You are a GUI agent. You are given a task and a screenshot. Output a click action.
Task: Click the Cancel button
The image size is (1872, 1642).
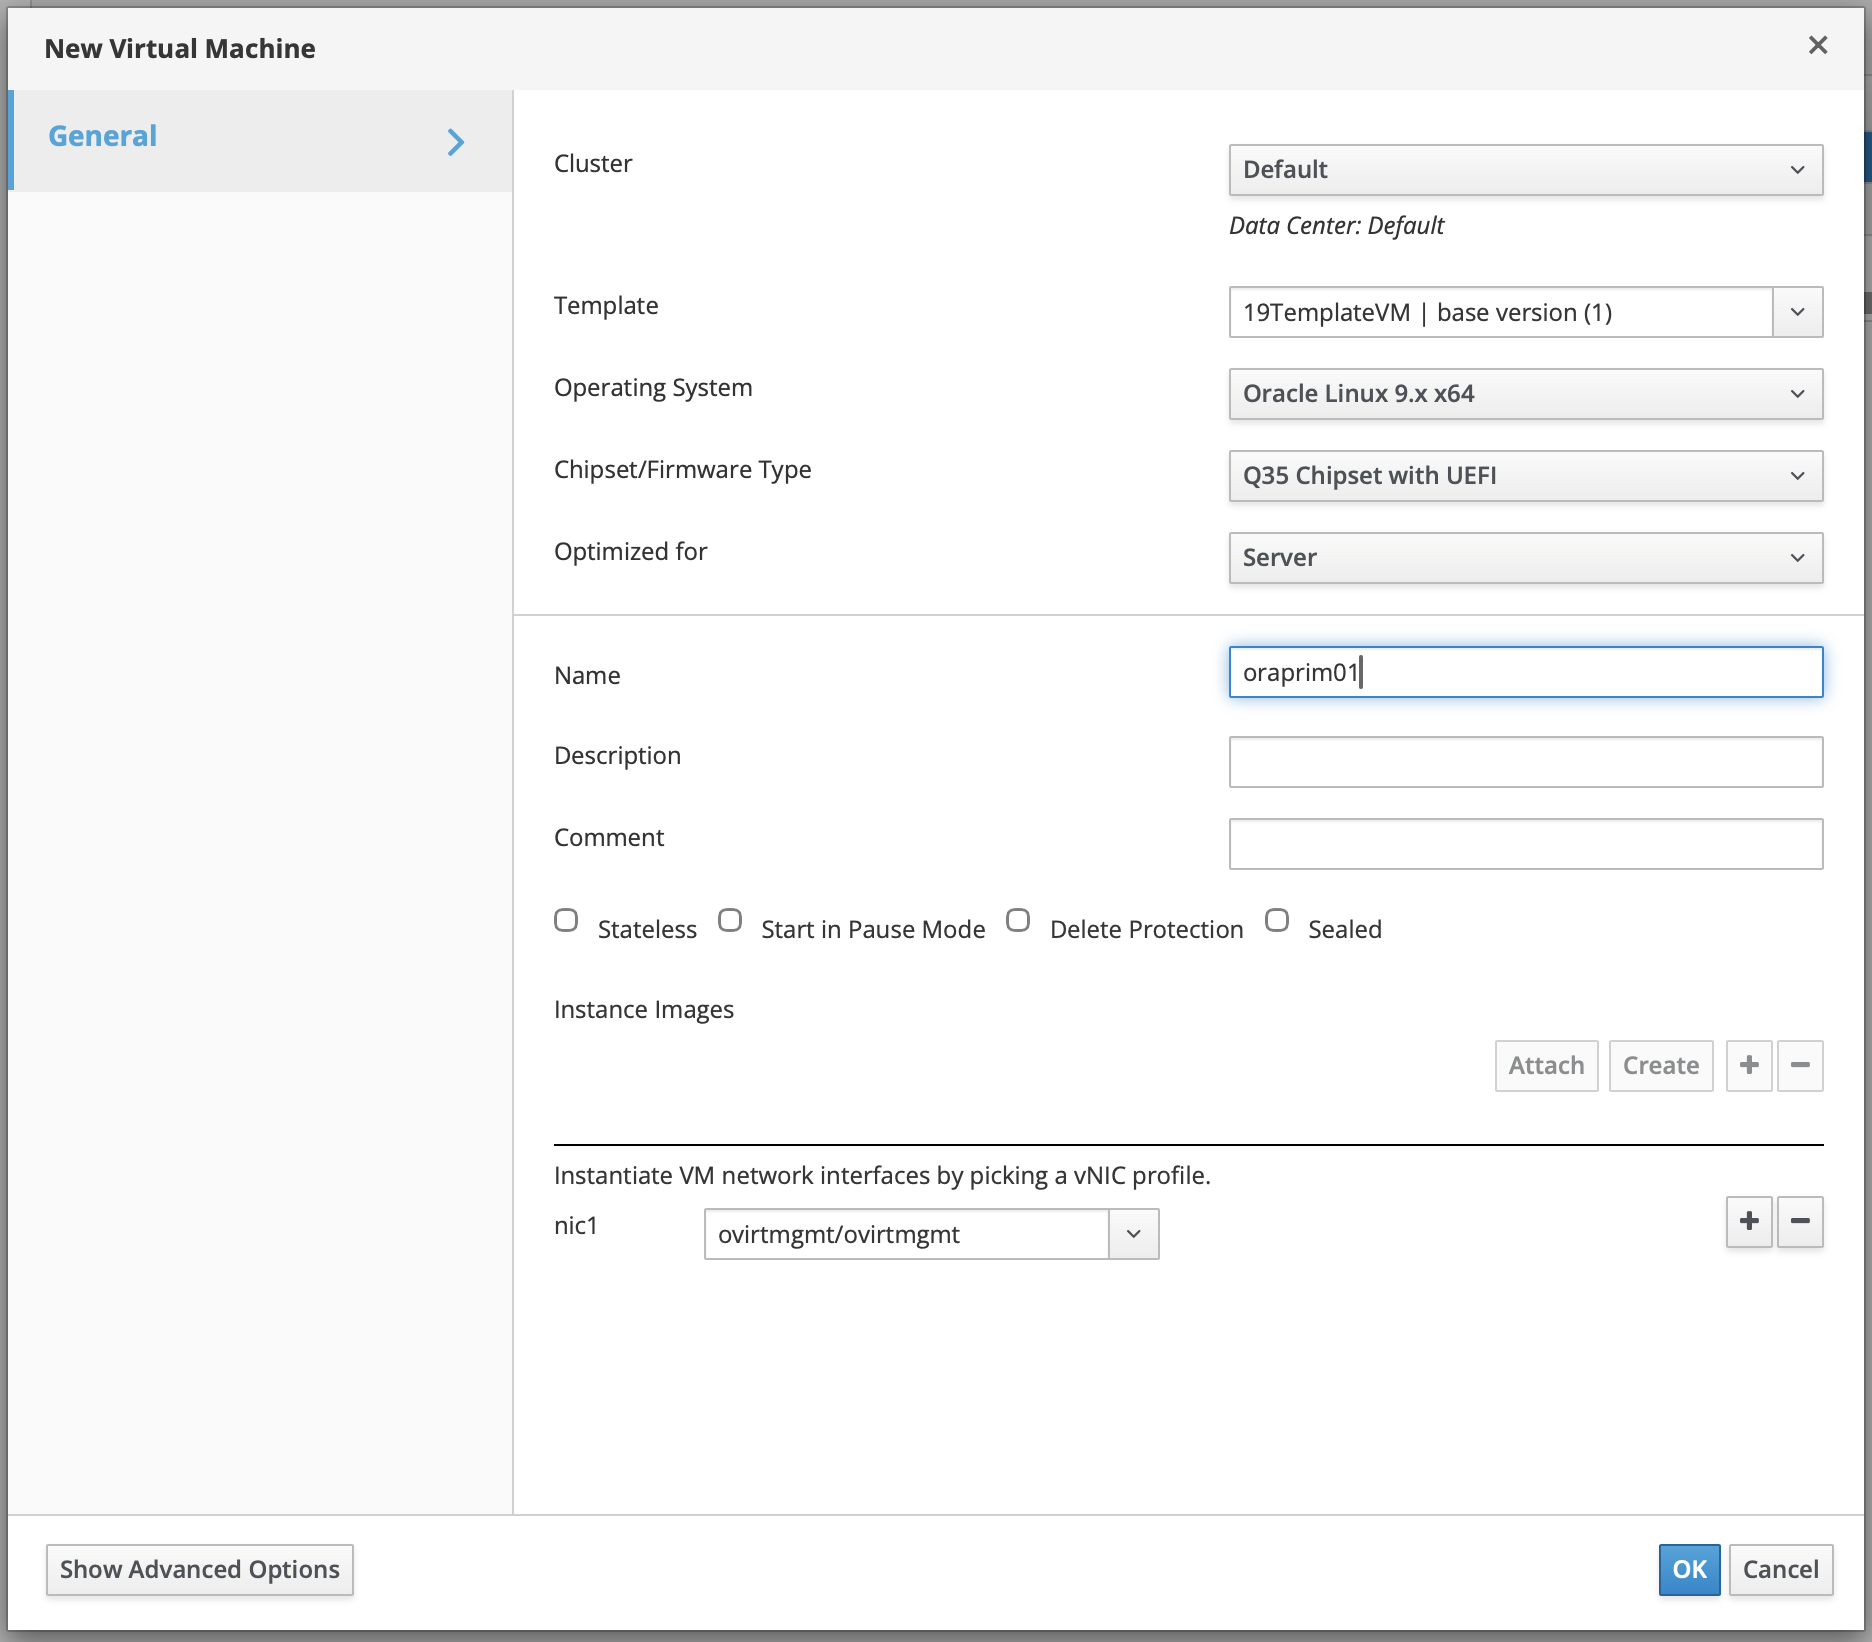(1780, 1570)
